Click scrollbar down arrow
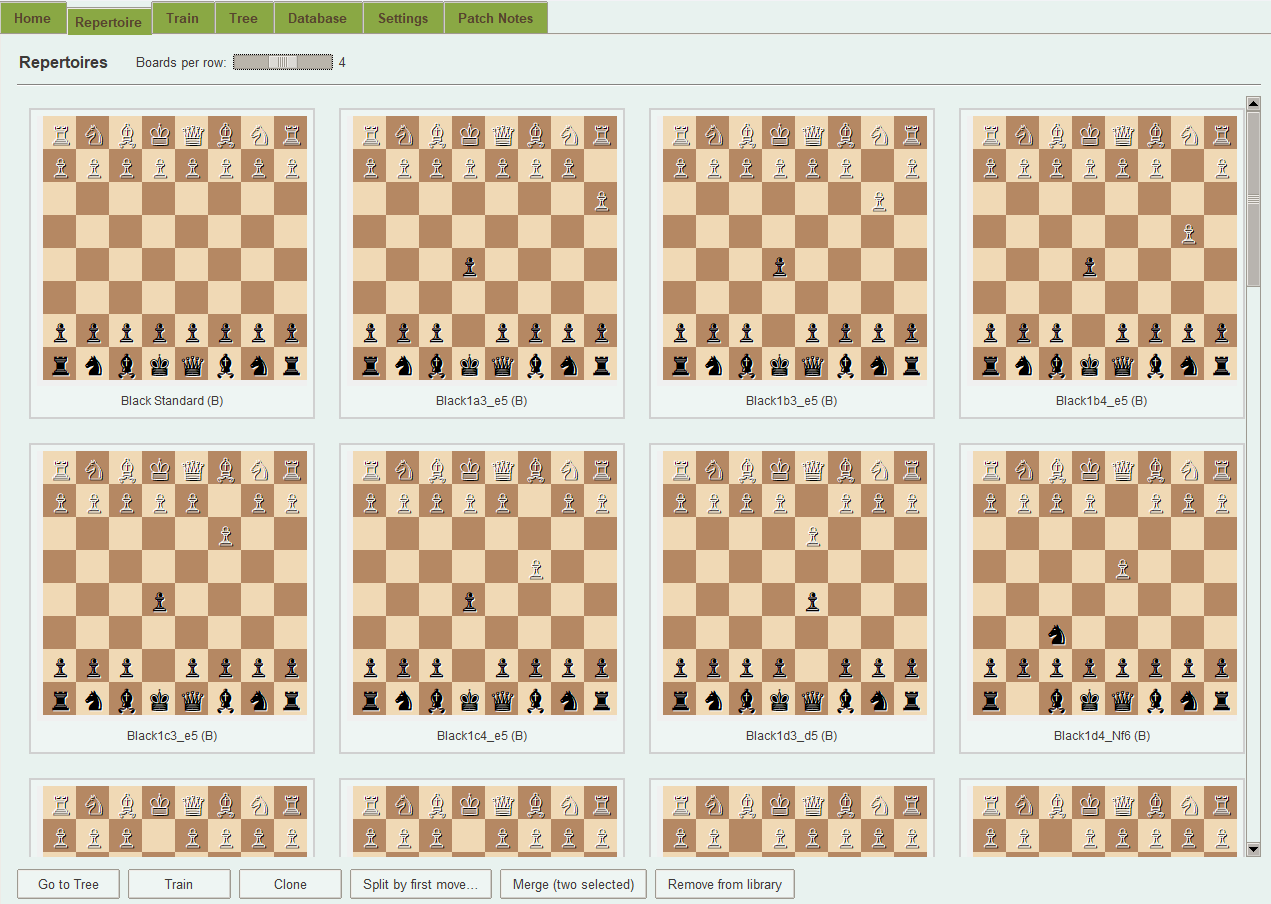The image size is (1271, 904). [x=1254, y=849]
